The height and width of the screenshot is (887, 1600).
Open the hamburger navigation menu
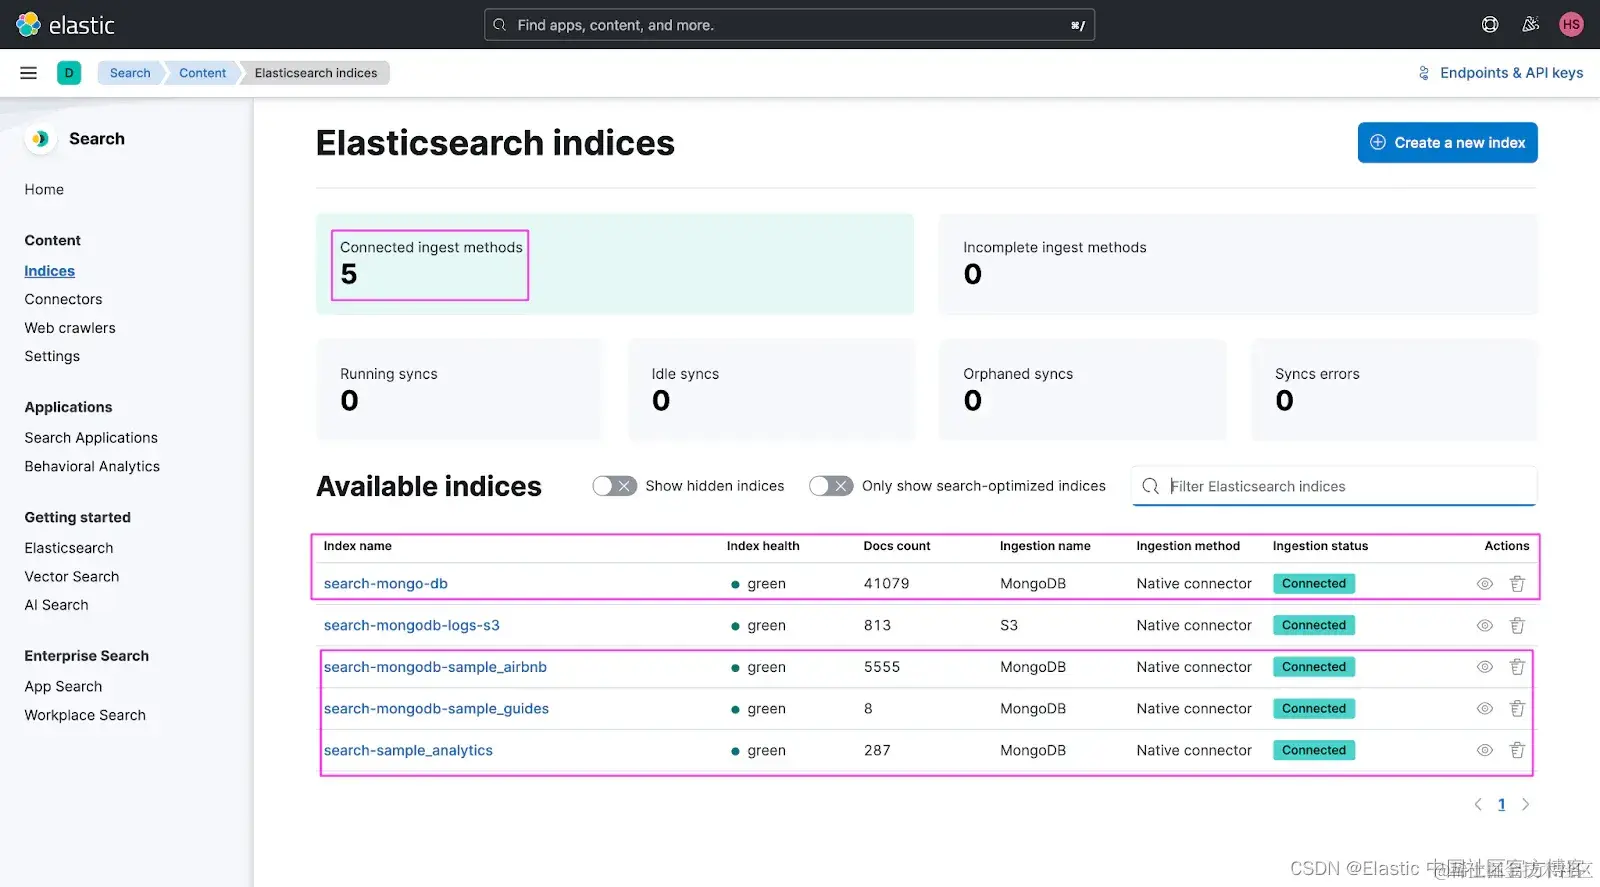click(28, 73)
